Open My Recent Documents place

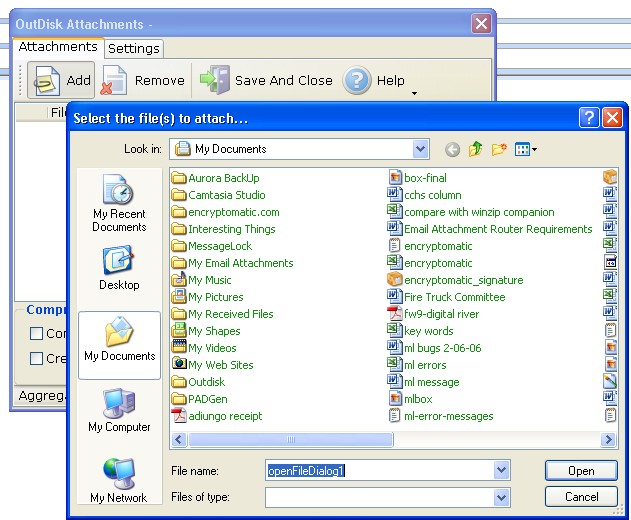coord(119,203)
